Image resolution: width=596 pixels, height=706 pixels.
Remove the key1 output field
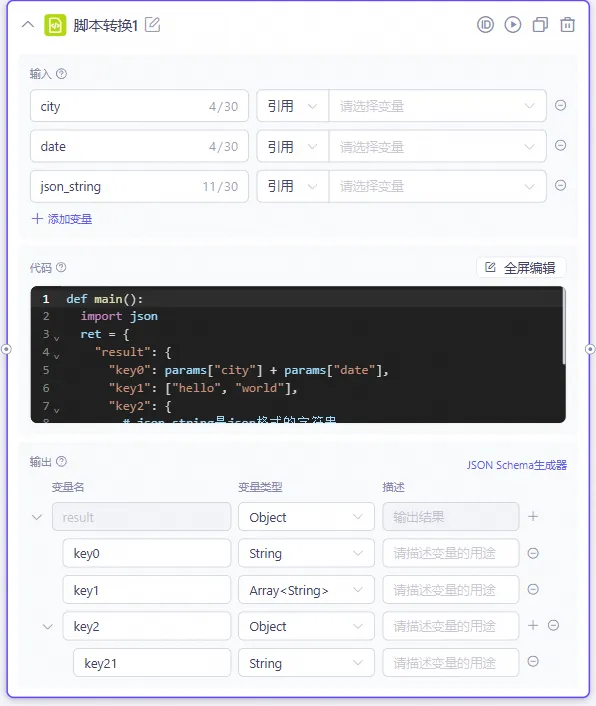pos(533,589)
